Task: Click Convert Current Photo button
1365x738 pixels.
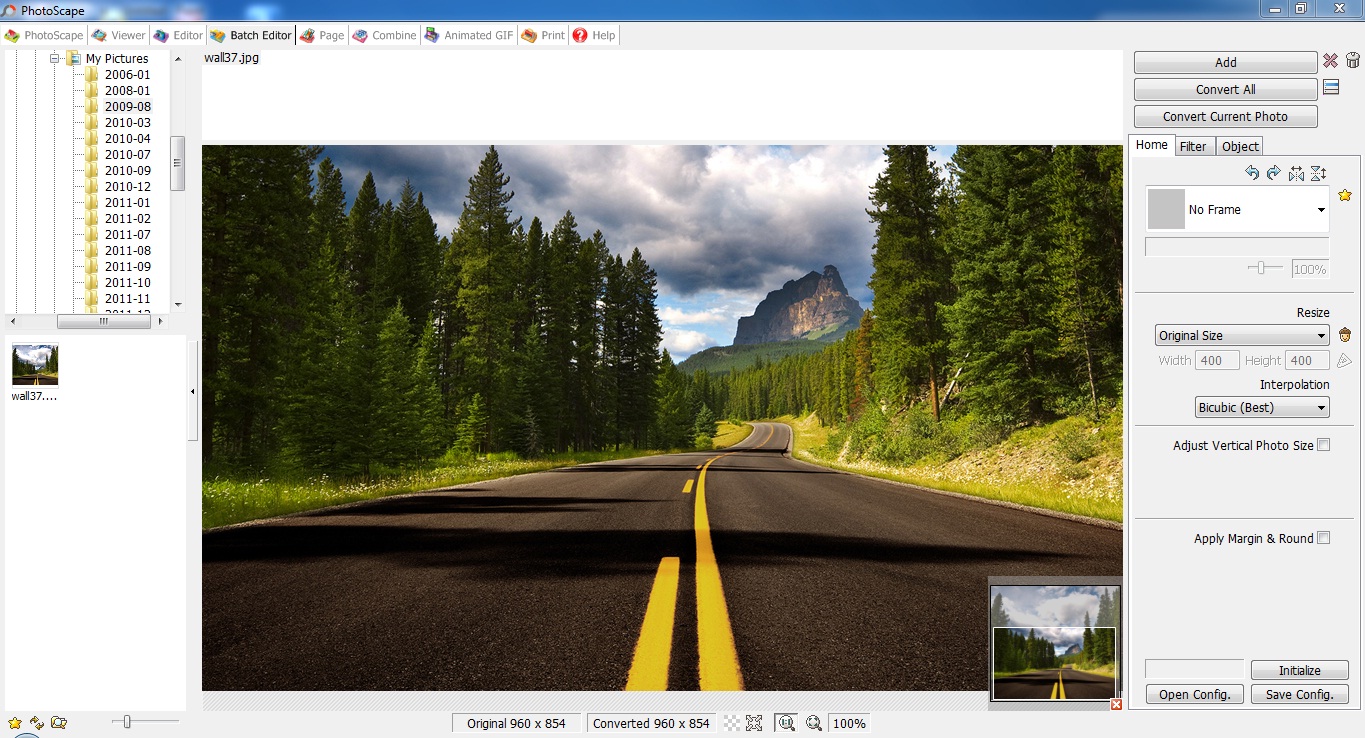Action: 1226,116
